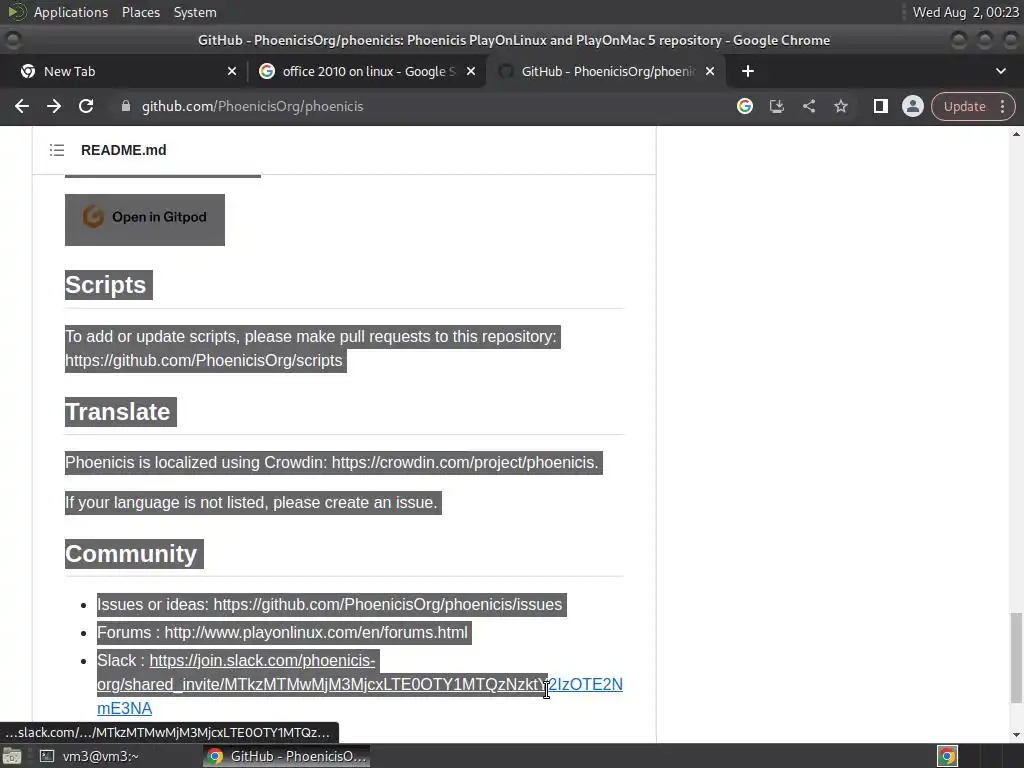The width and height of the screenshot is (1024, 768).
Task: Click the page vertical scrollbar thumb
Action: coord(1016,658)
